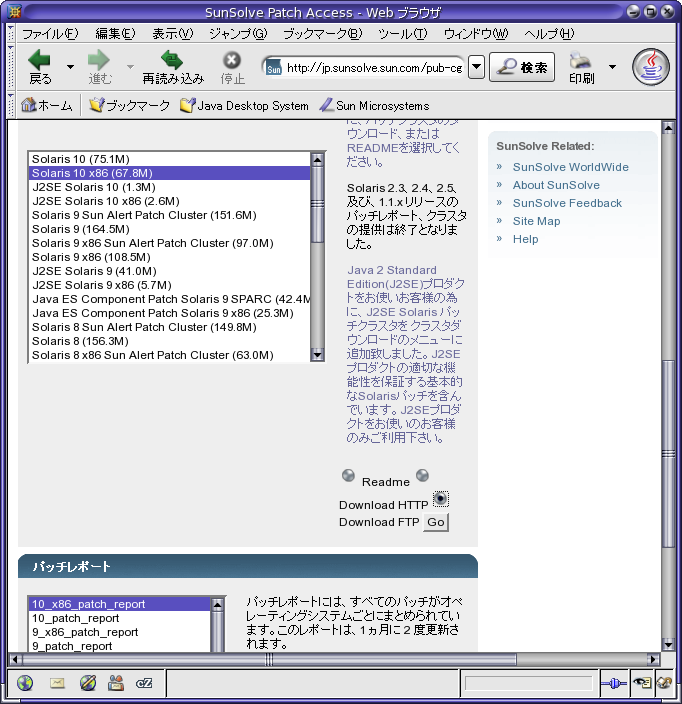Click inside the URL address field

tap(374, 68)
